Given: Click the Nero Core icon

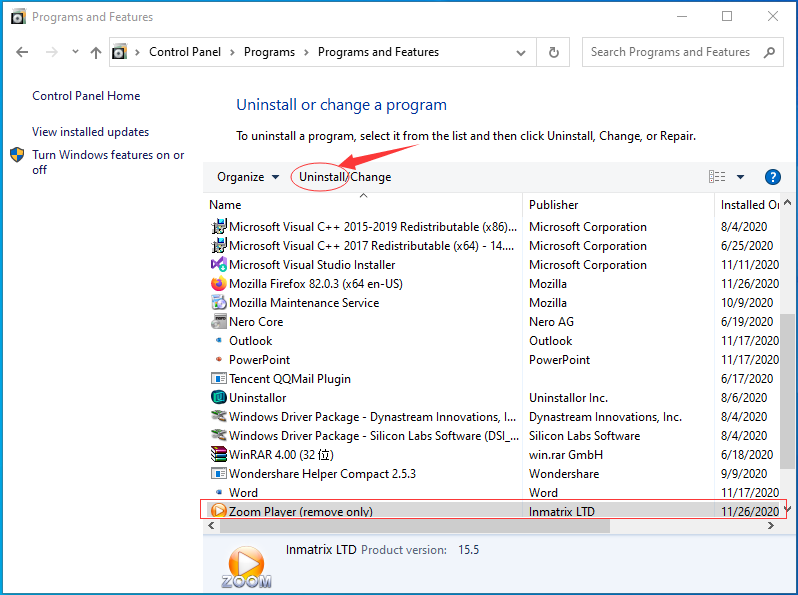Looking at the screenshot, I should pyautogui.click(x=219, y=321).
